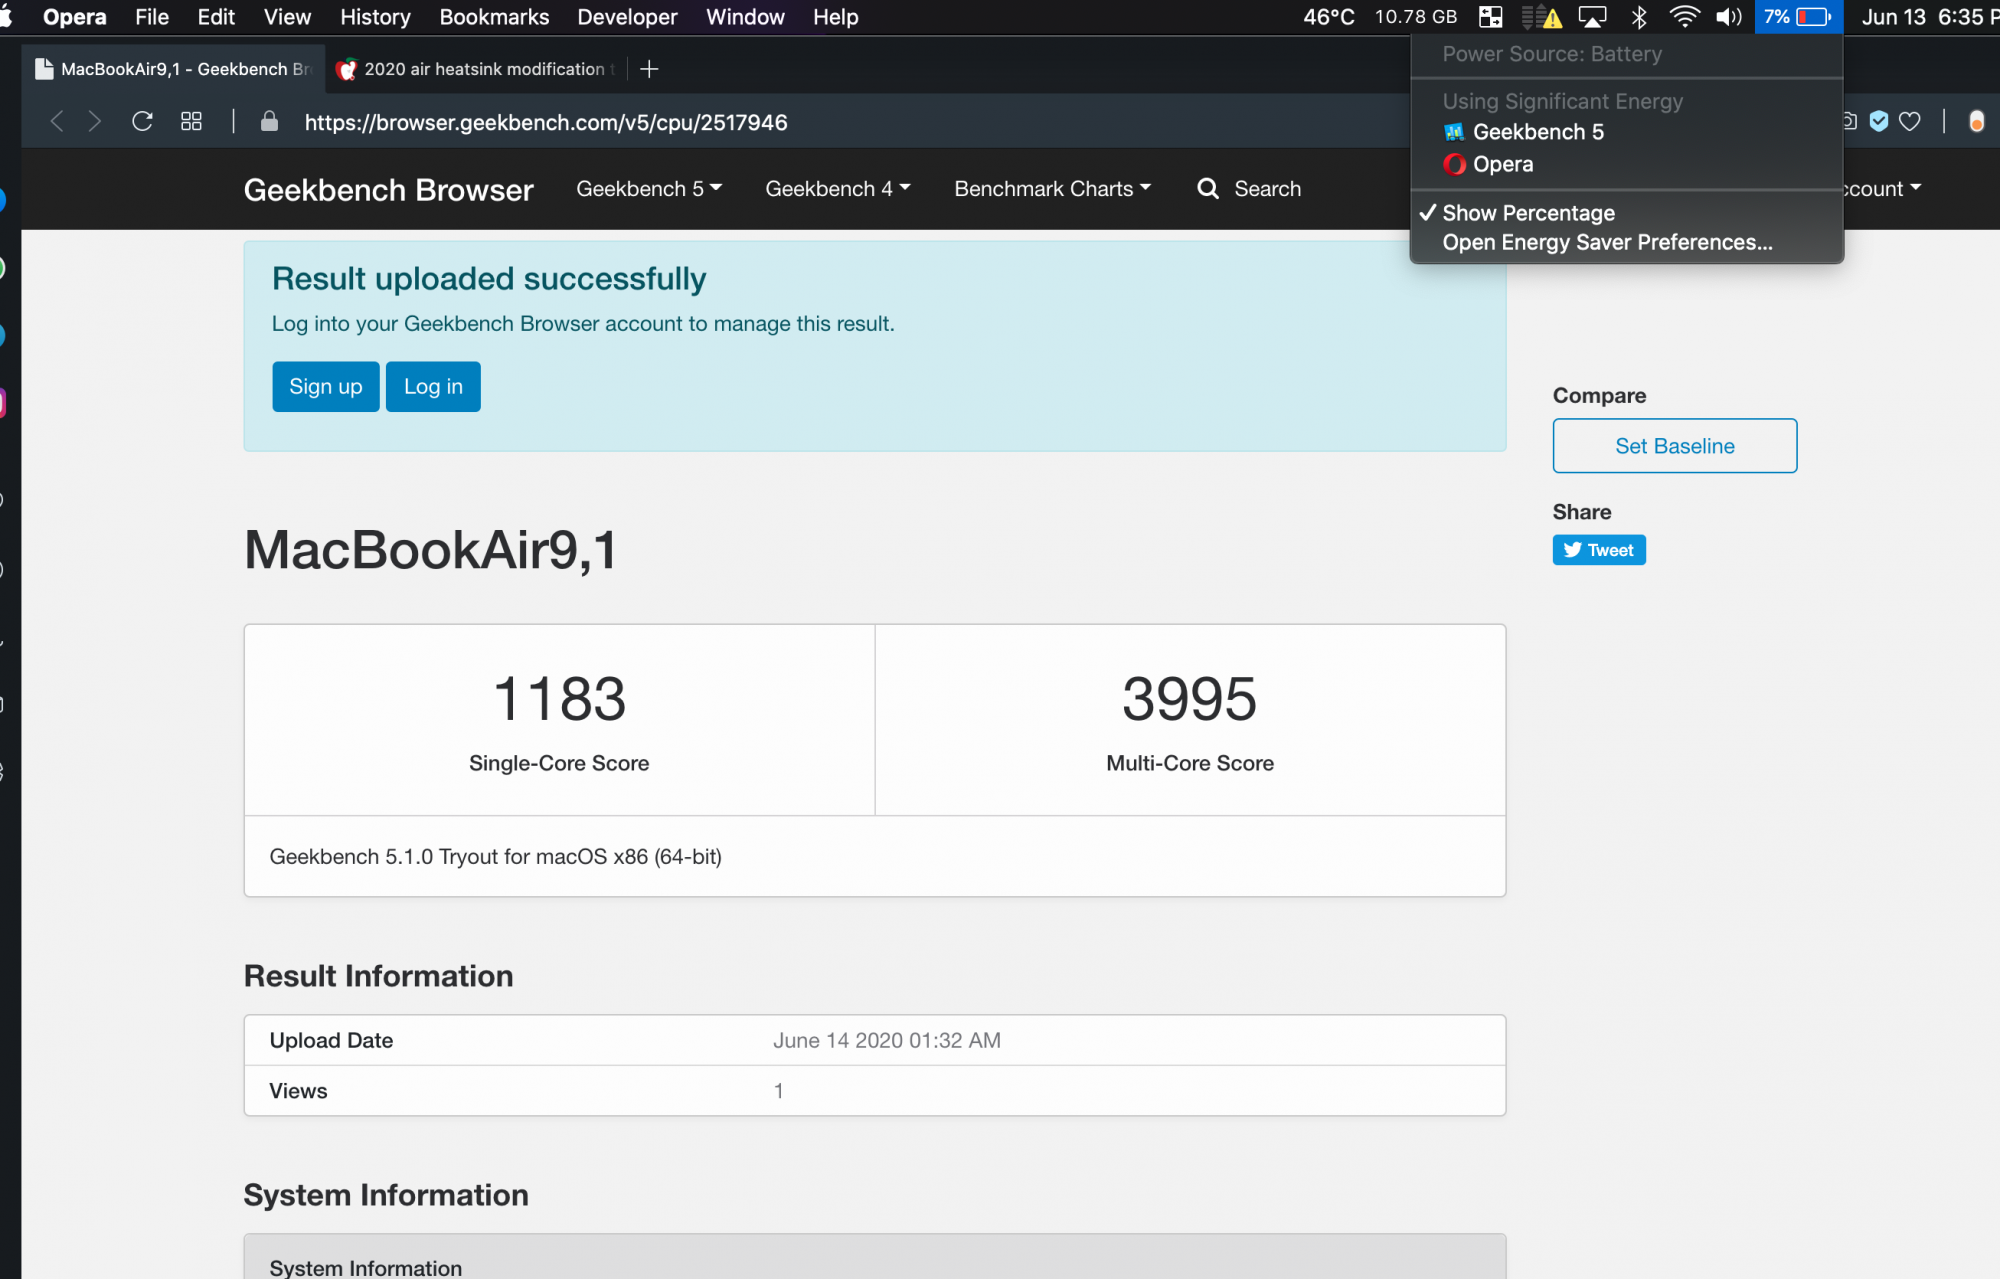Click the Sign up button
This screenshot has height=1279, width=2000.
pyautogui.click(x=325, y=387)
